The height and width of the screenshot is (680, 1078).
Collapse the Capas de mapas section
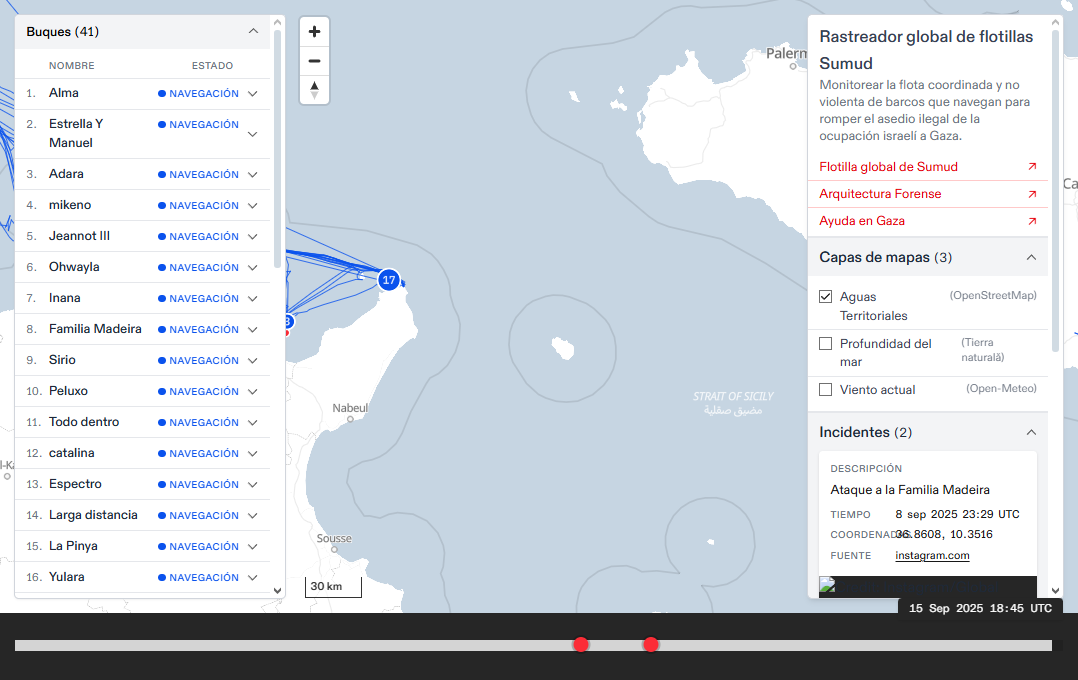pos(1031,258)
